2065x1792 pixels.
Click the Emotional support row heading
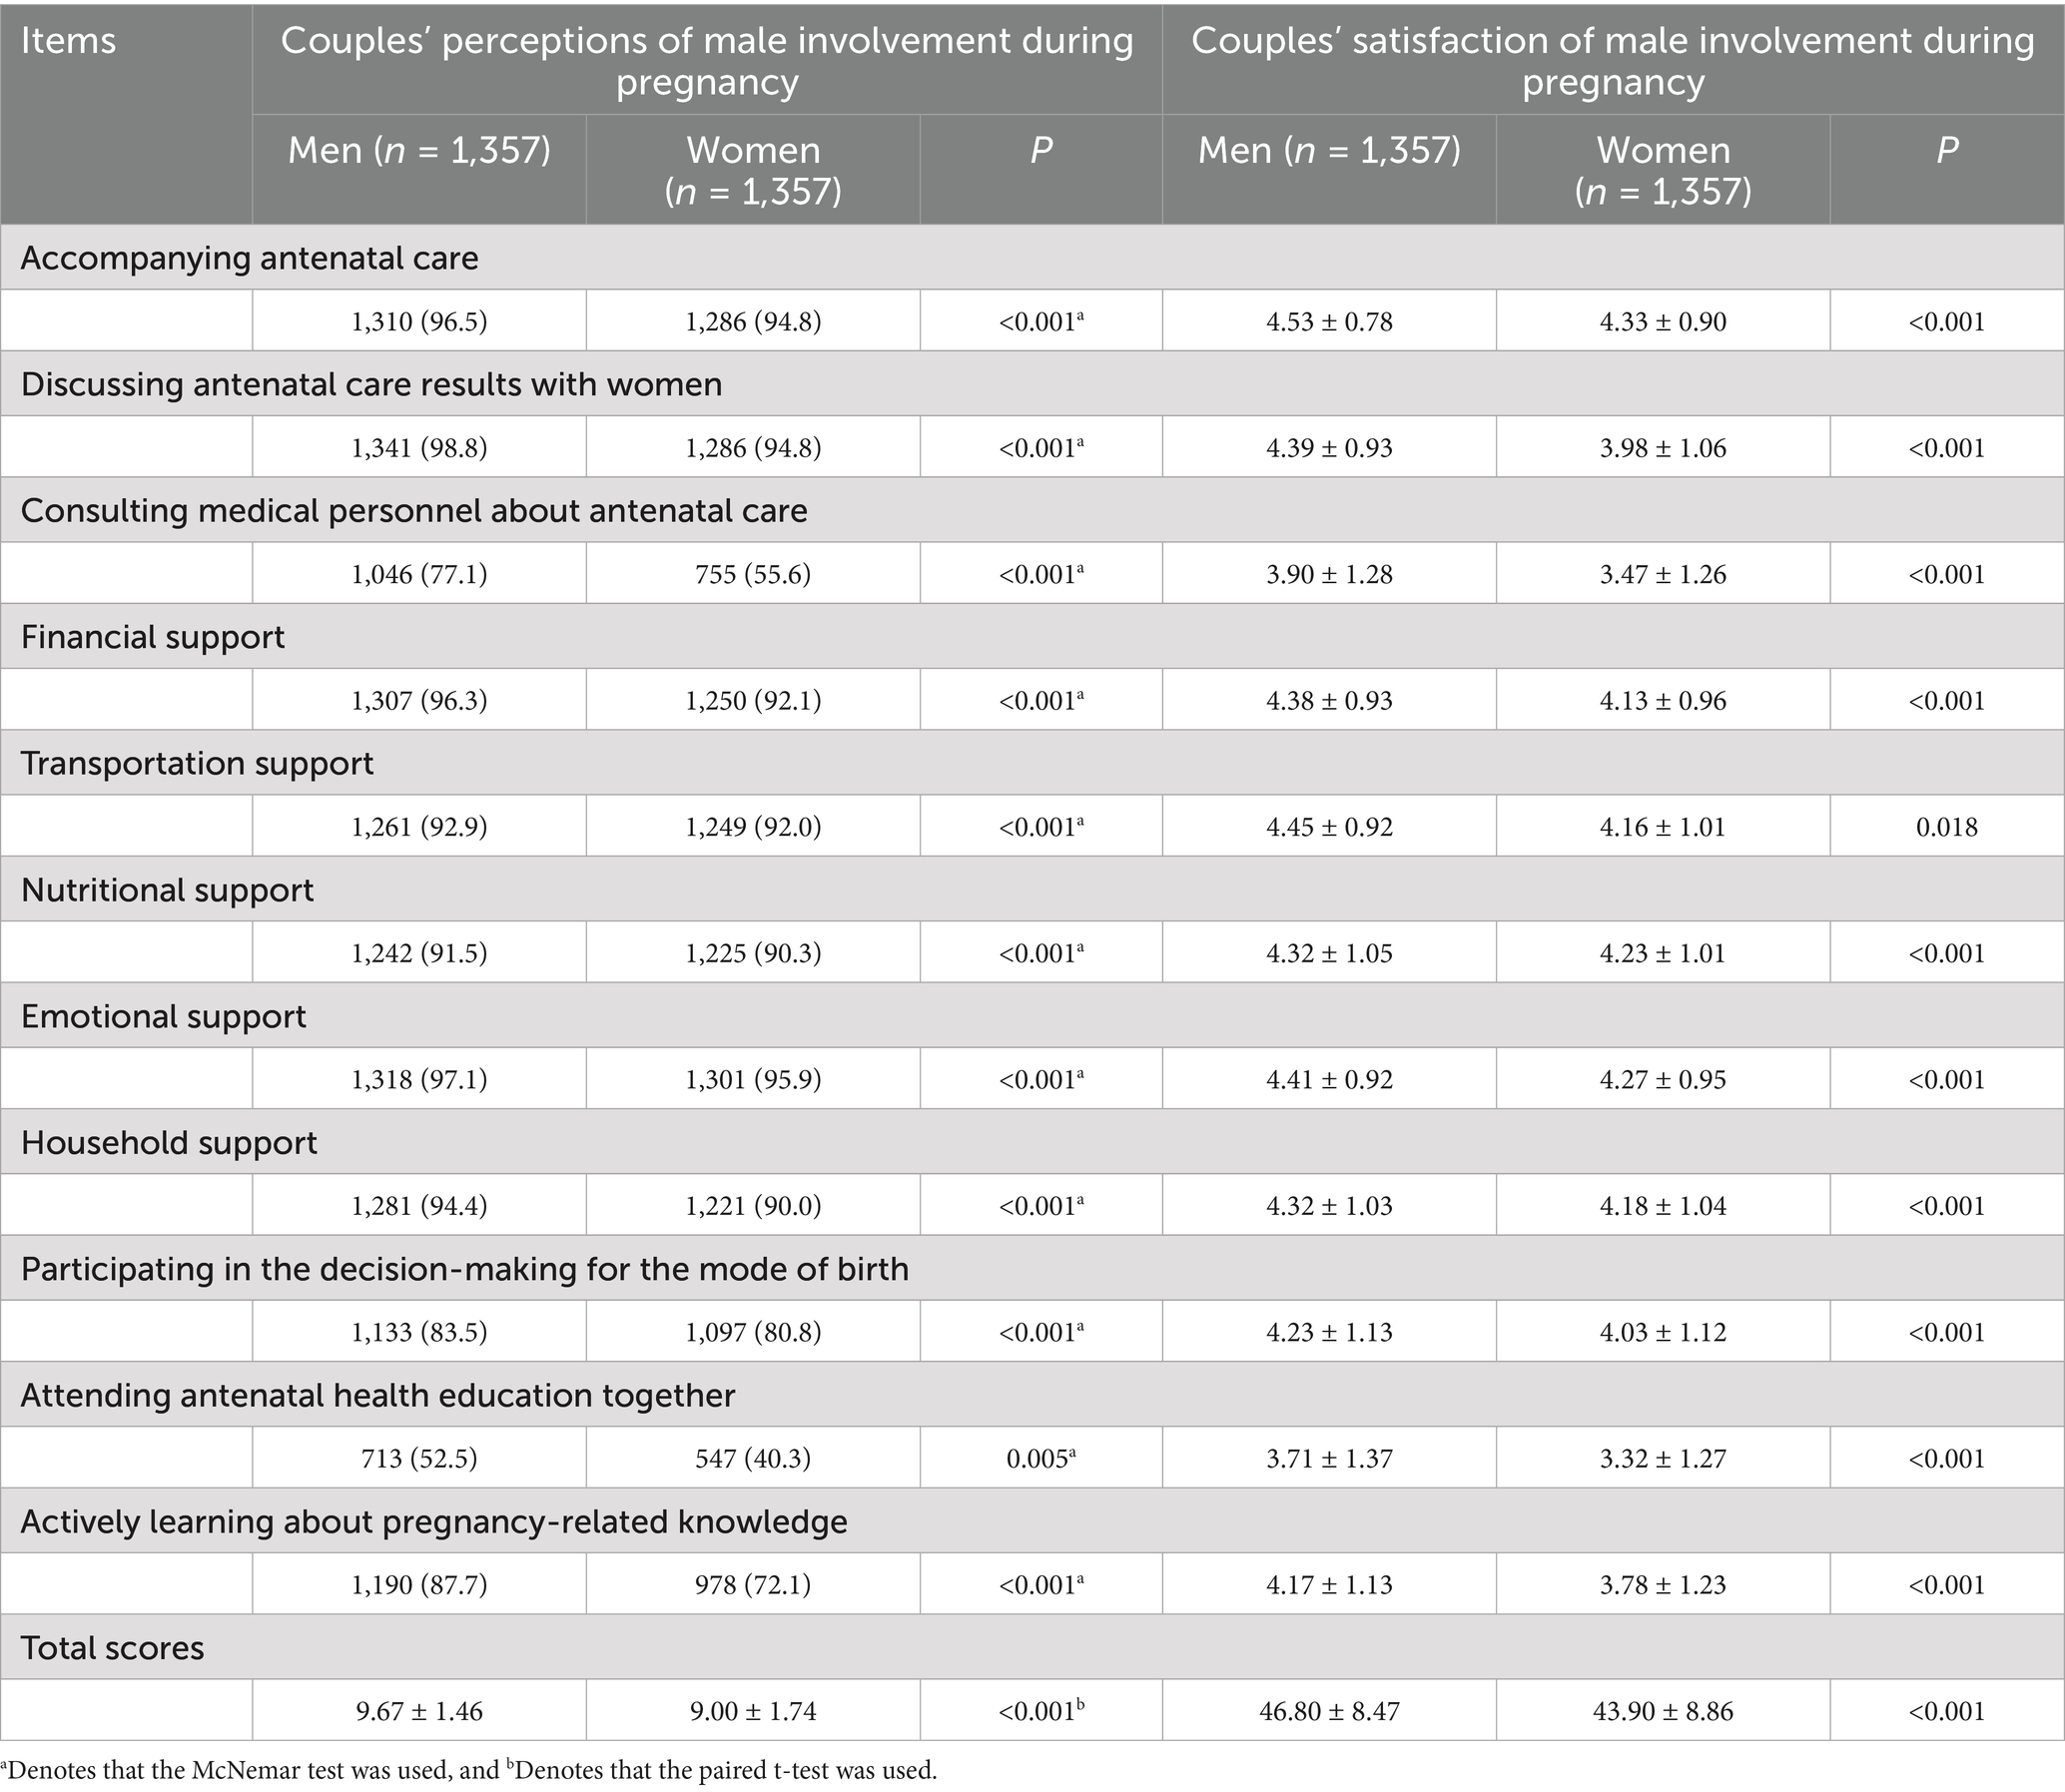tap(163, 1016)
